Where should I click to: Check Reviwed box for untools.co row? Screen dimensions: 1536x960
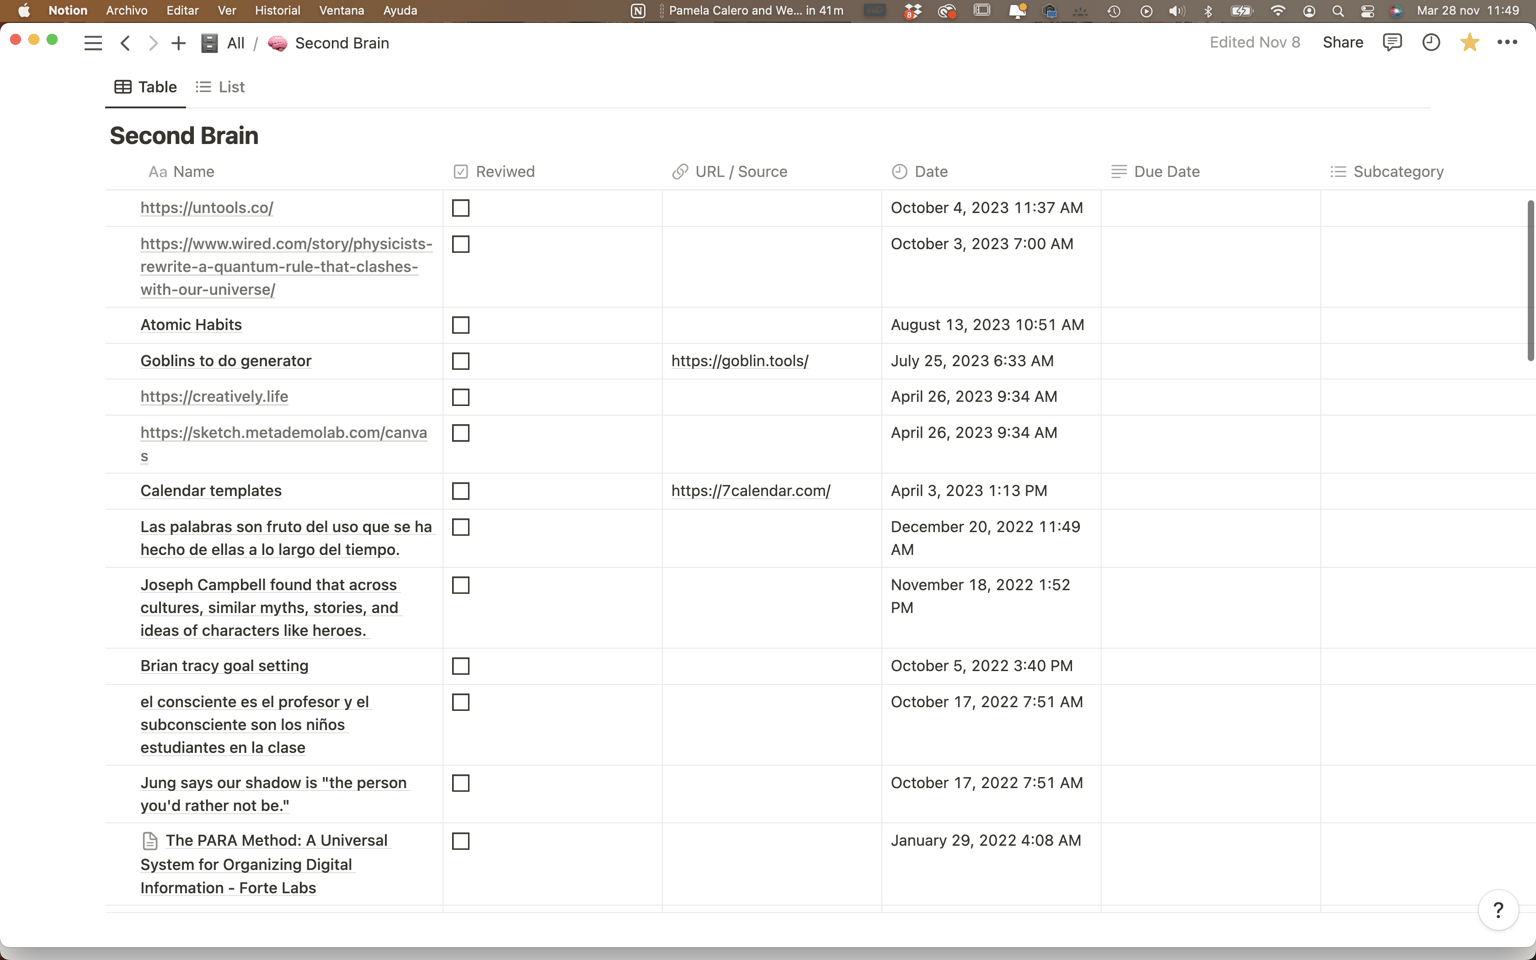tap(461, 208)
